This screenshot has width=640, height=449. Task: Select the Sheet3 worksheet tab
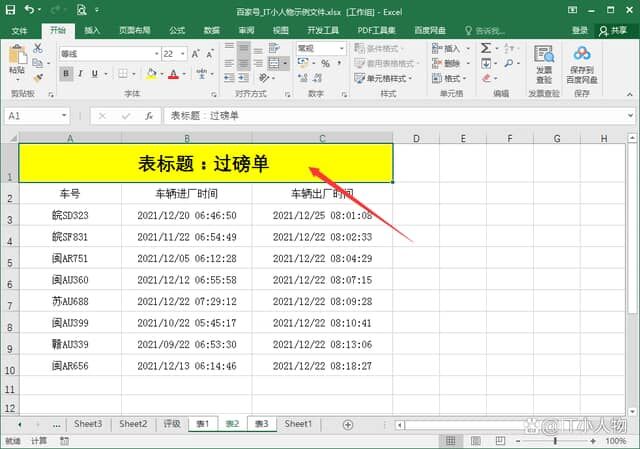pyautogui.click(x=88, y=424)
